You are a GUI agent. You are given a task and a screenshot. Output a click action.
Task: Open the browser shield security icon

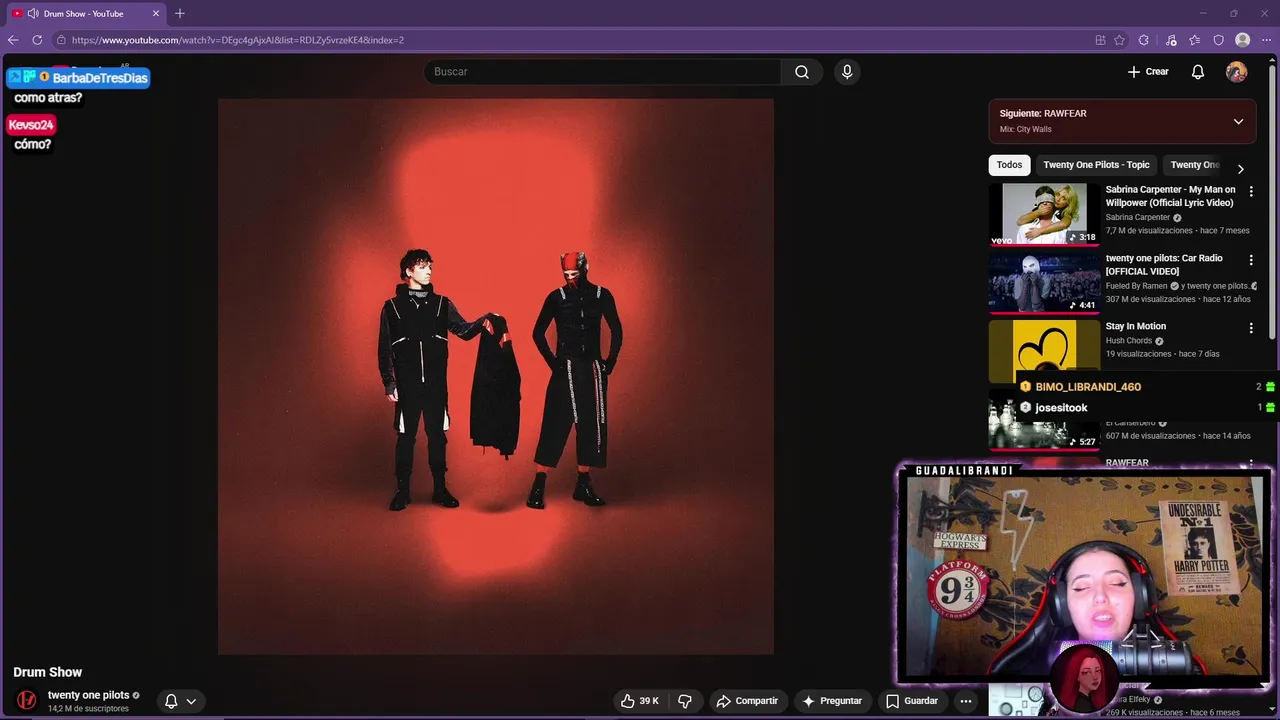[x=1219, y=40]
